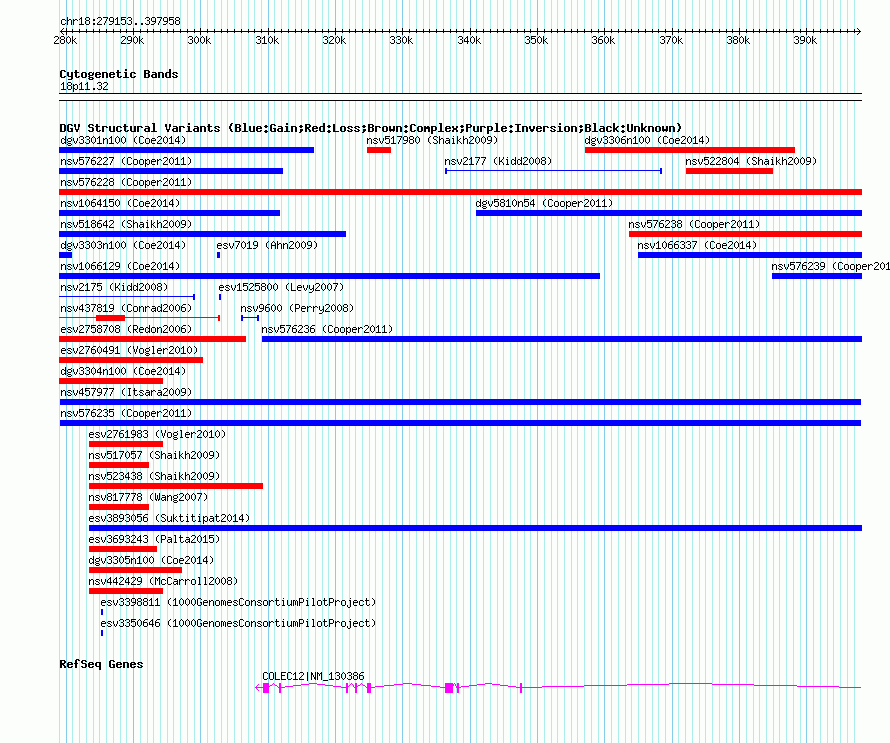Open dgv5810n54 (Cooper2011) gain variant
Viewport: 890px width, 743px height.
(x=669, y=213)
